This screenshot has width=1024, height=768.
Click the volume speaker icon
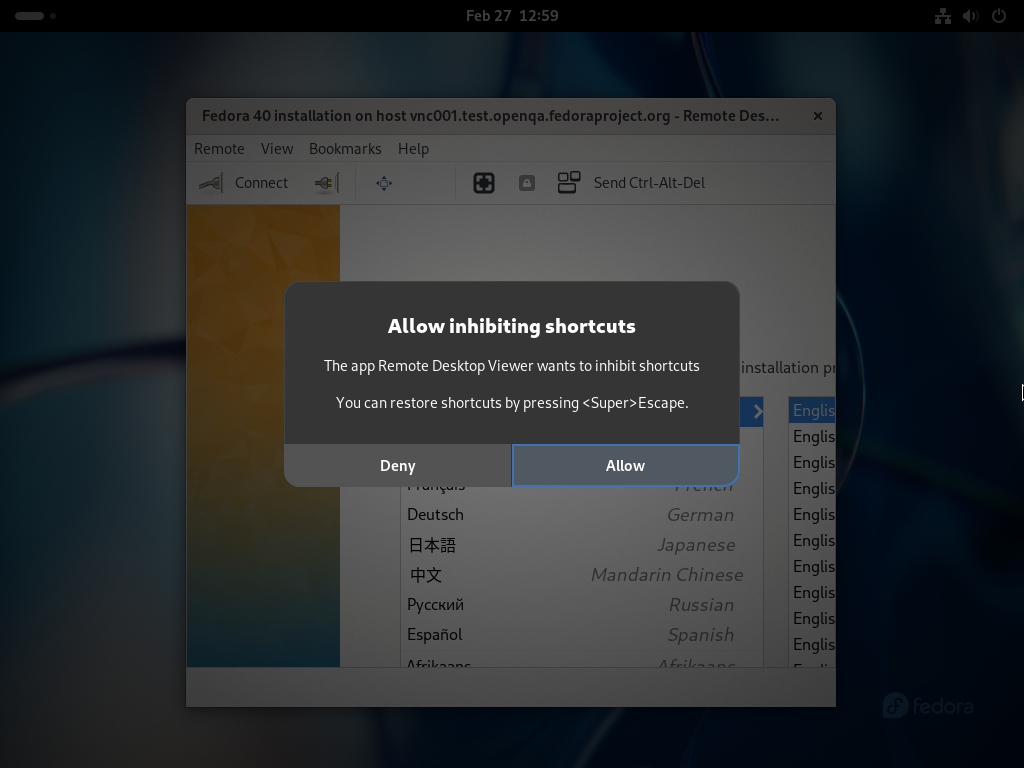970,16
